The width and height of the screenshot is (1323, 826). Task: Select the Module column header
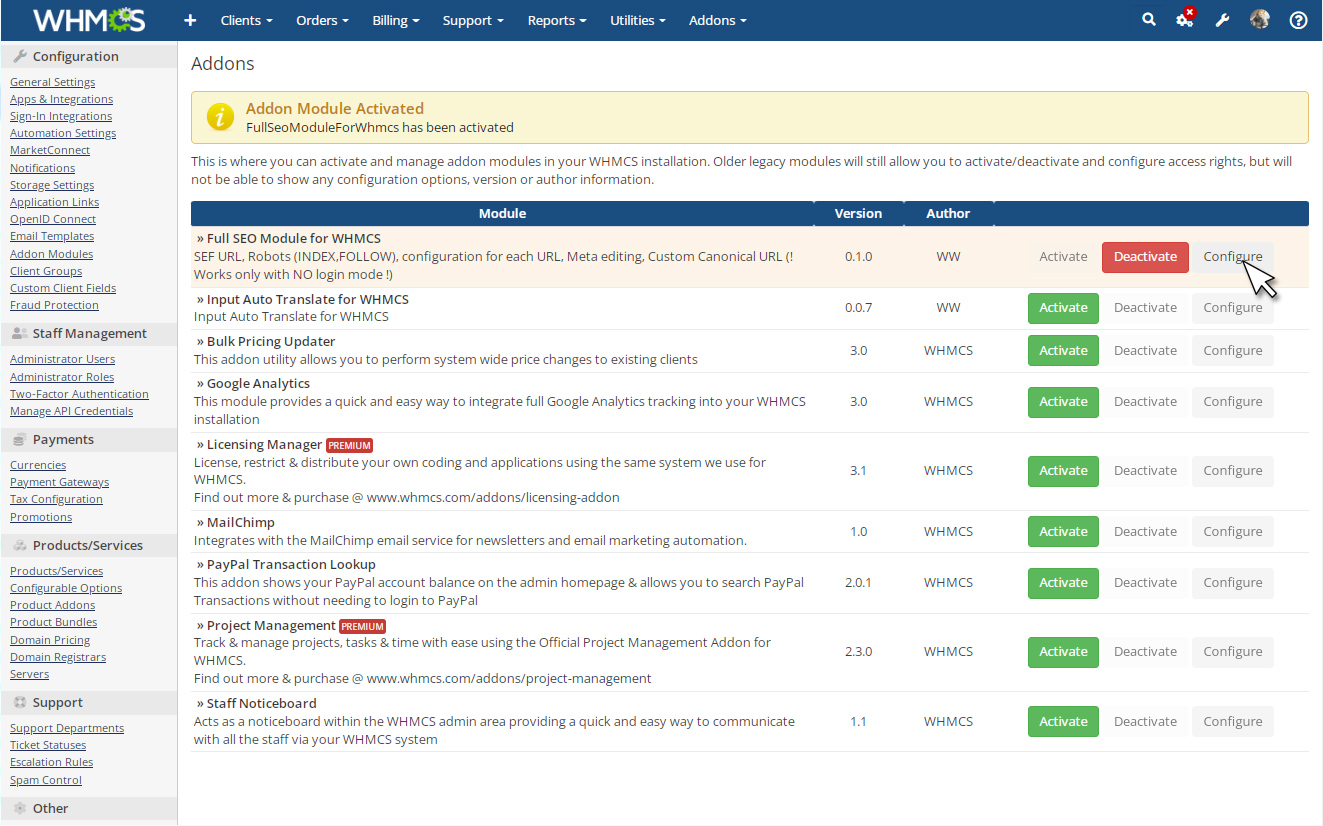point(502,213)
